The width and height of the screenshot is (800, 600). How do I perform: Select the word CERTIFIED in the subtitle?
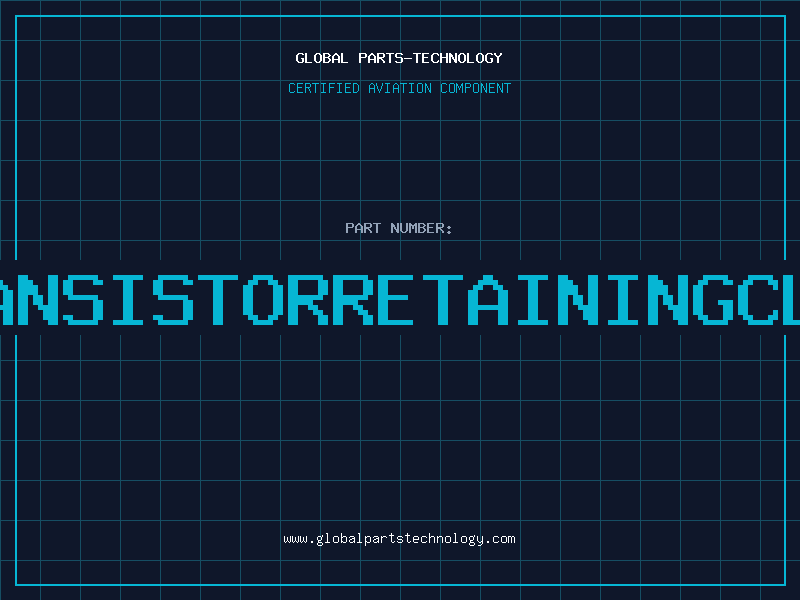(x=323, y=88)
